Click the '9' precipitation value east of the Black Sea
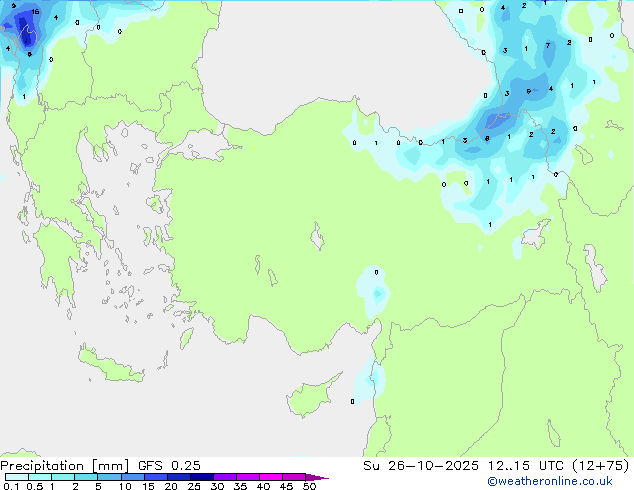 (528, 91)
